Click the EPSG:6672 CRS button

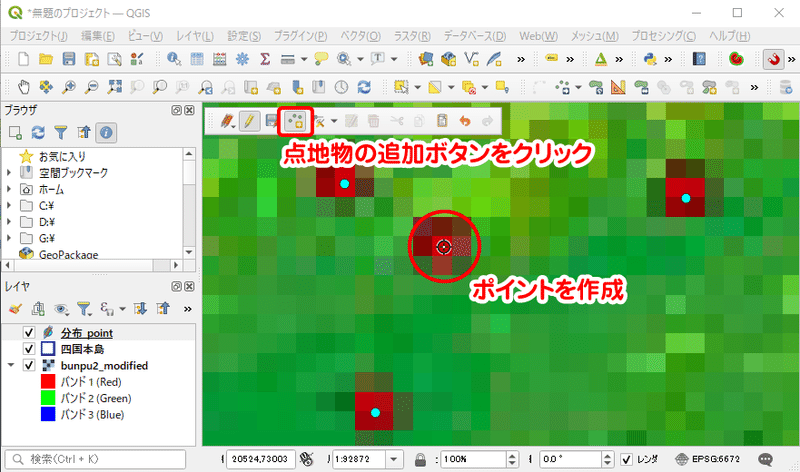(x=707, y=459)
